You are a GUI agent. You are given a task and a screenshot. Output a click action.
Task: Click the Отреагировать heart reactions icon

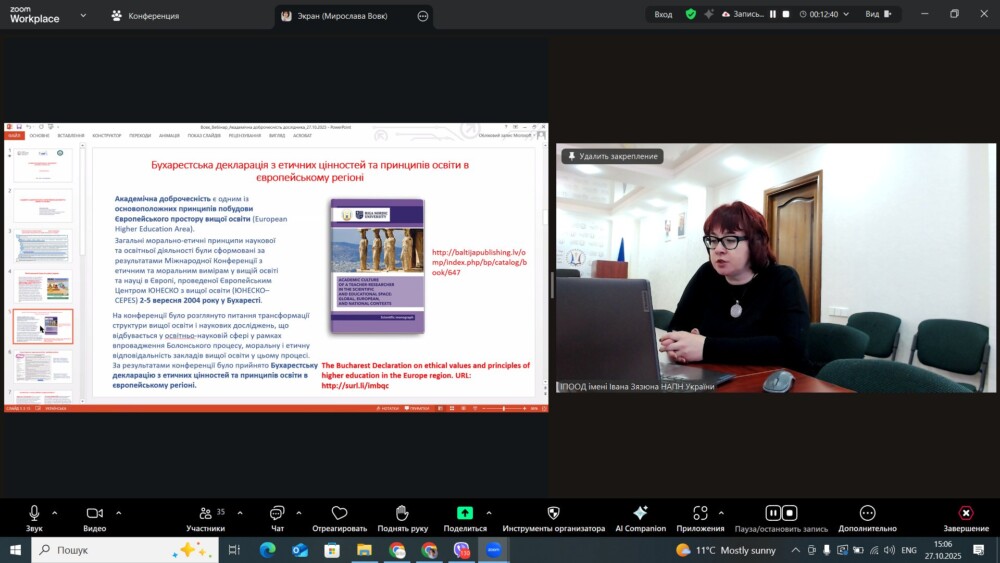click(339, 514)
